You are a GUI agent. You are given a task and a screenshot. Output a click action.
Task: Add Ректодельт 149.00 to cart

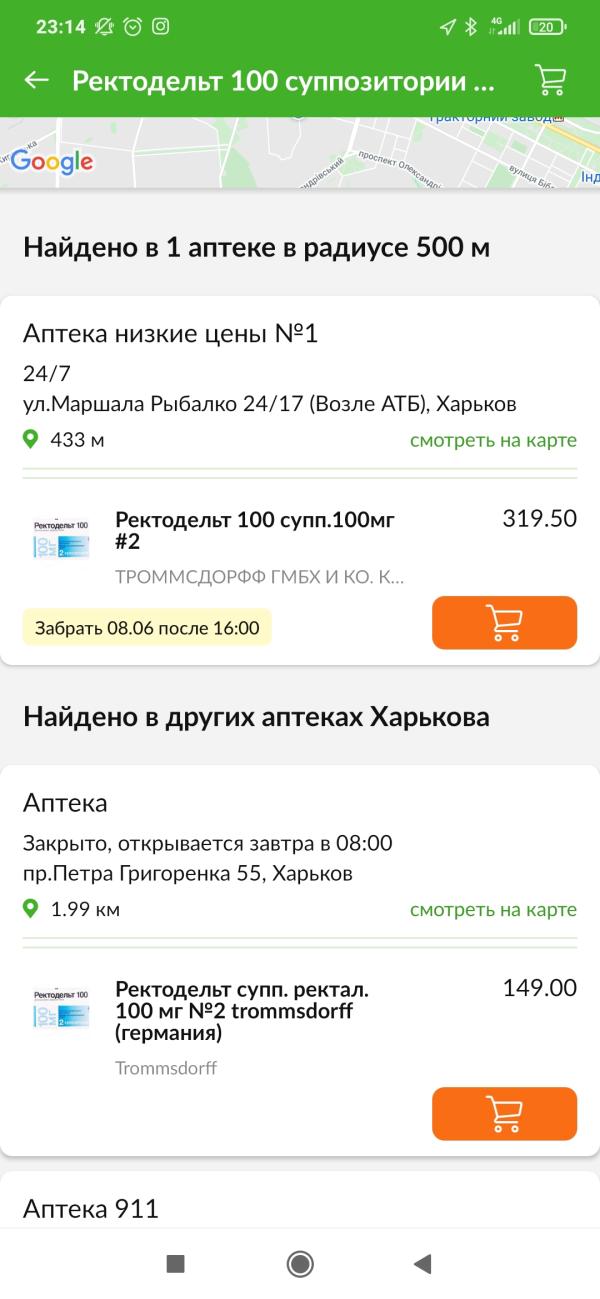(x=504, y=1114)
